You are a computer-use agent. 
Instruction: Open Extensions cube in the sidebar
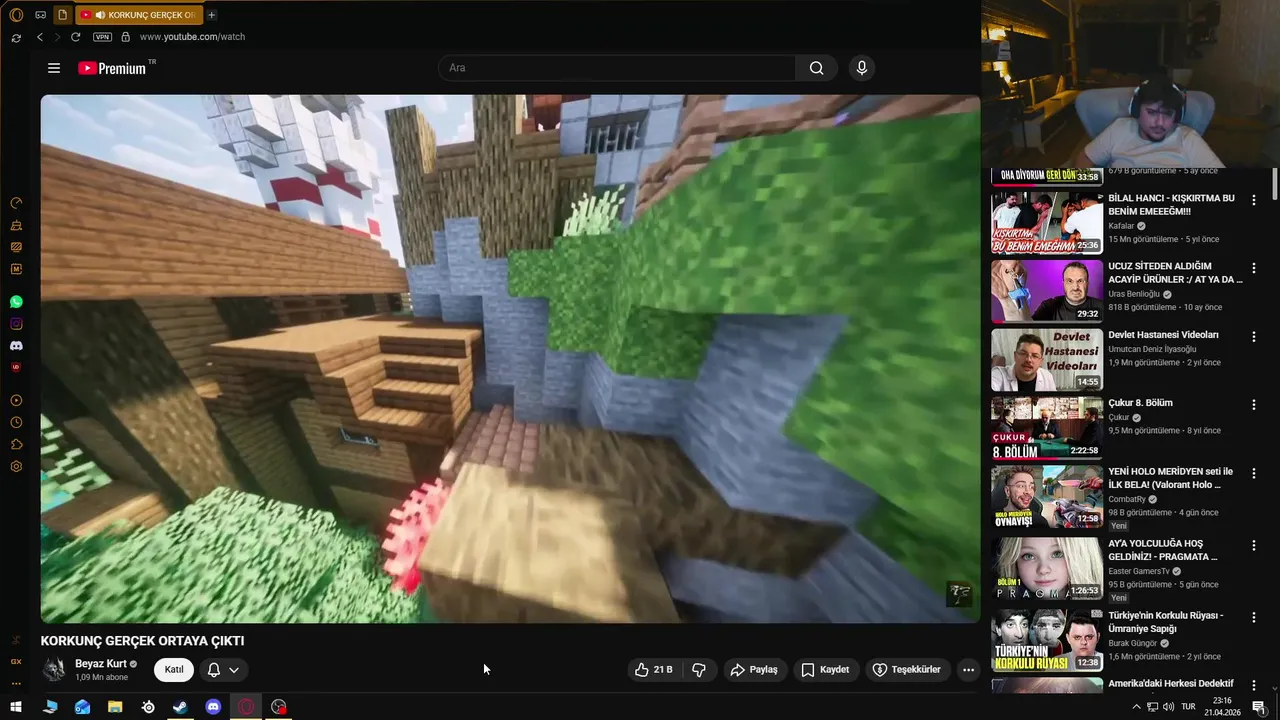(16, 444)
